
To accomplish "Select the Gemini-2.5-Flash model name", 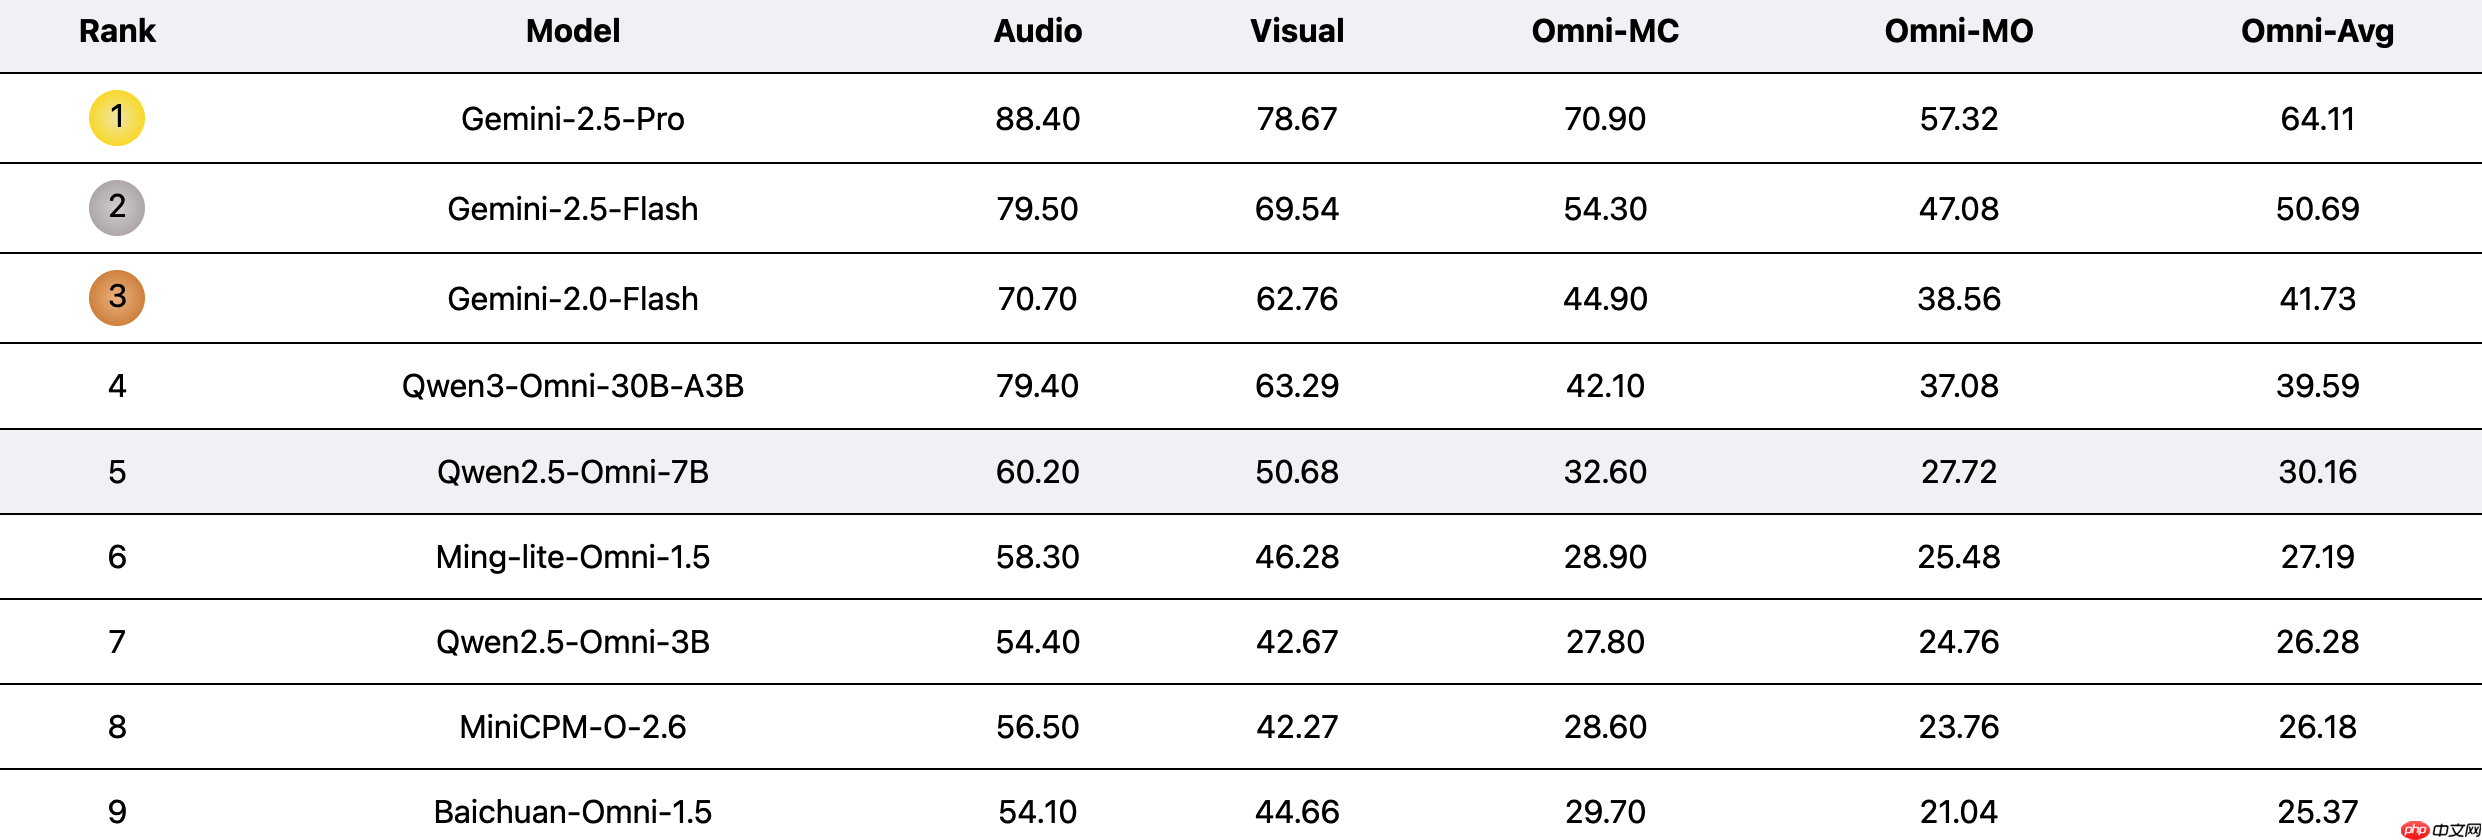I will pos(573,209).
